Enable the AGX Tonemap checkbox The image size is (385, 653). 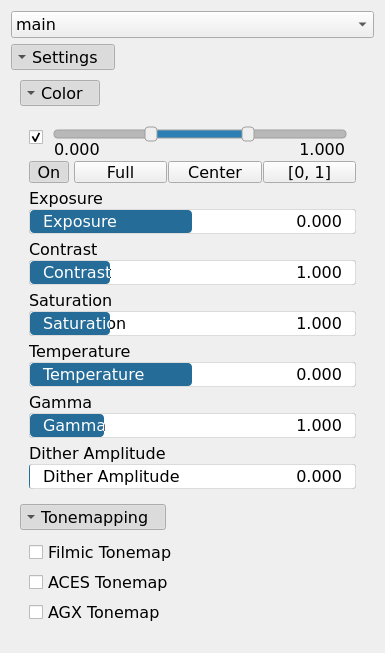36,612
